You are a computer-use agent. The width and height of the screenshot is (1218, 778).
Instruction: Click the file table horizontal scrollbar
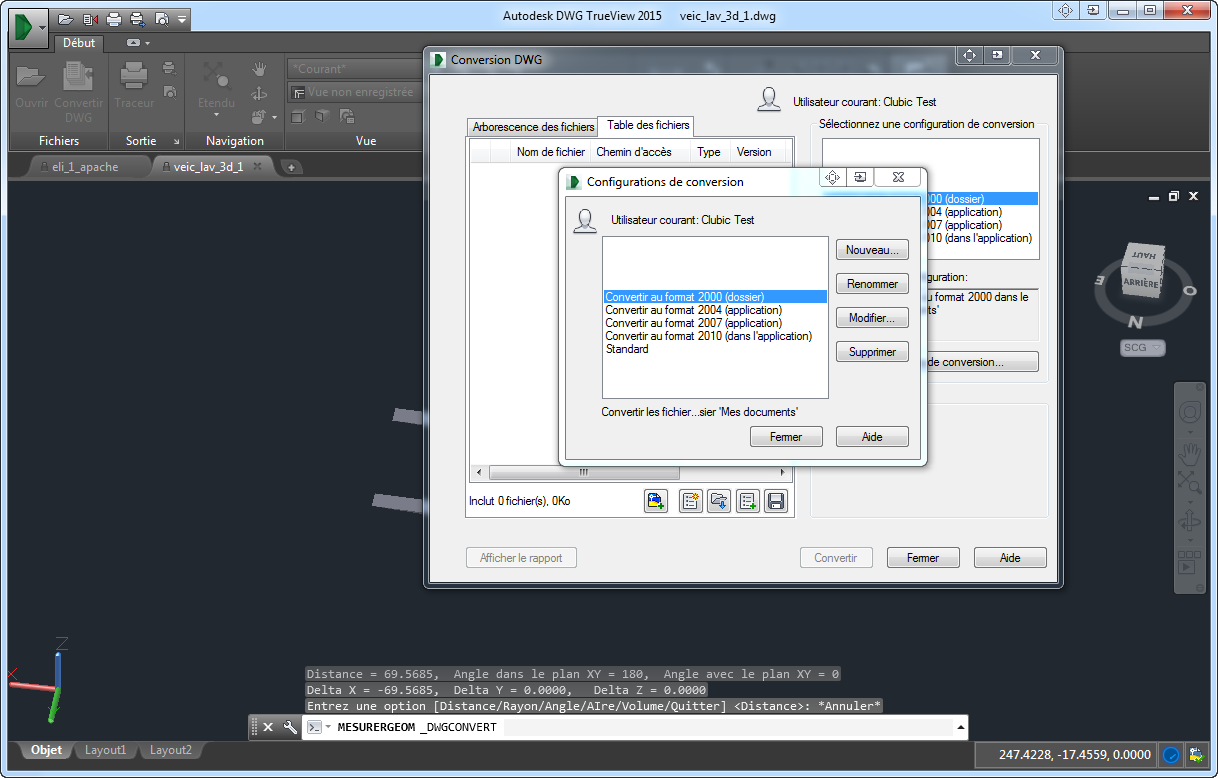630,472
